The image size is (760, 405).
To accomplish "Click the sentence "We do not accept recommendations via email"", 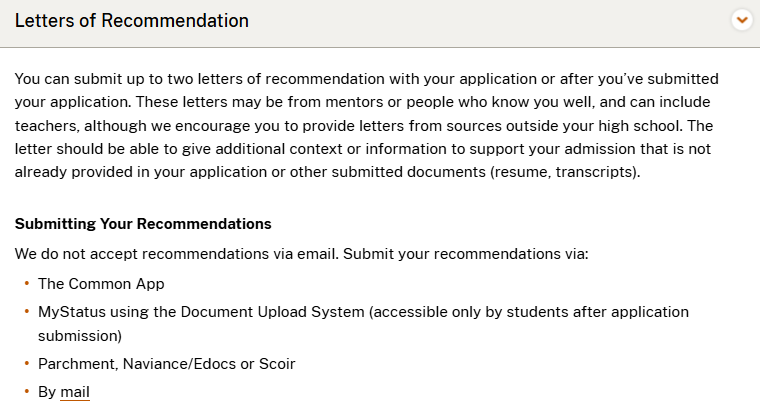I will [x=177, y=254].
